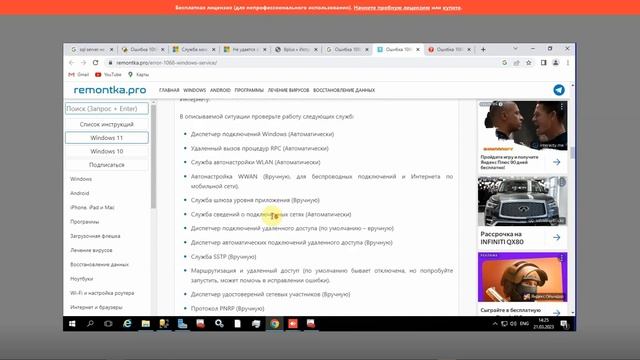Viewport: 640px width, 360px height.
Task: Click the Windows 11 sidebar button
Action: pos(107,138)
